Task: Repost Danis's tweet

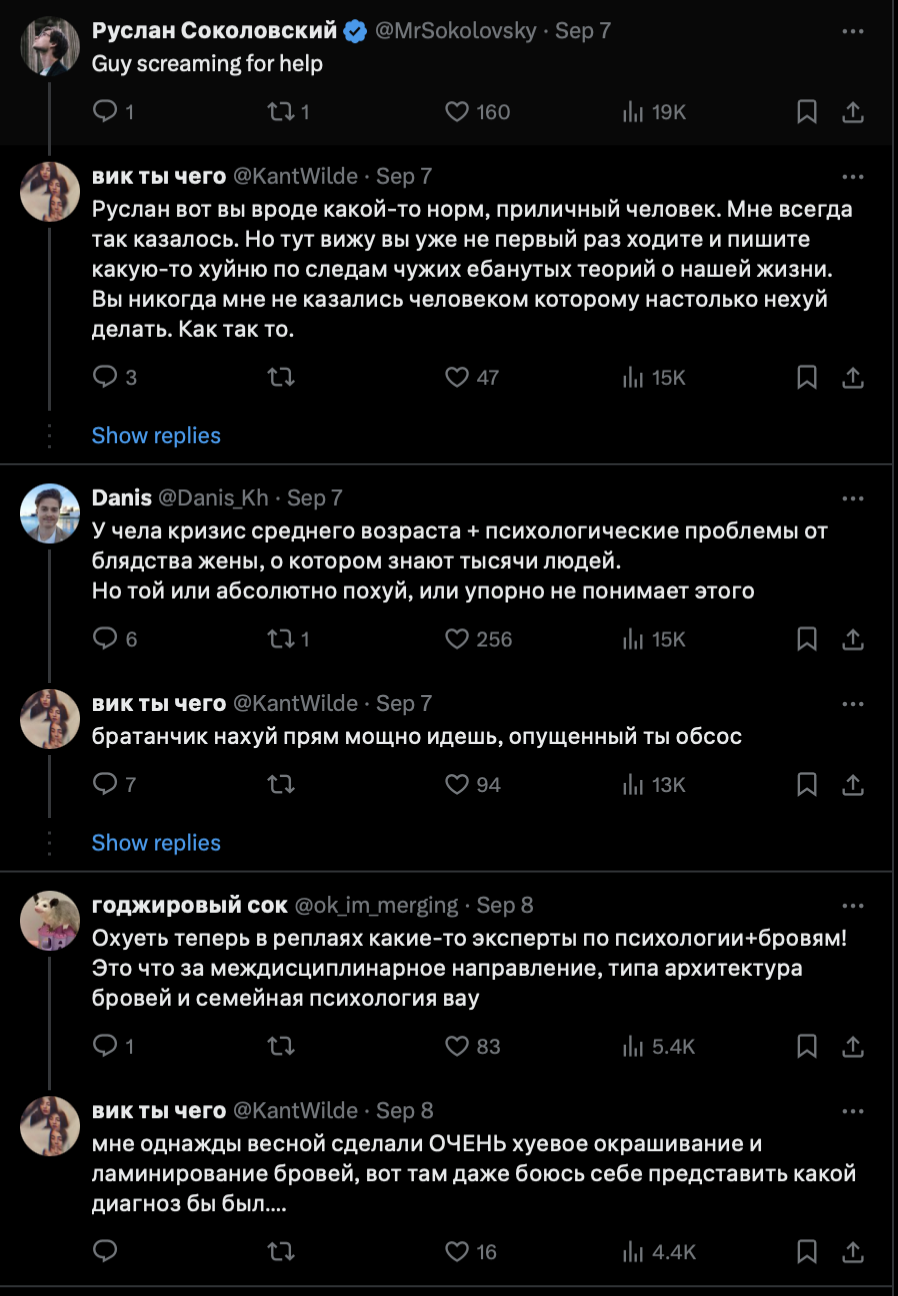Action: [281, 639]
